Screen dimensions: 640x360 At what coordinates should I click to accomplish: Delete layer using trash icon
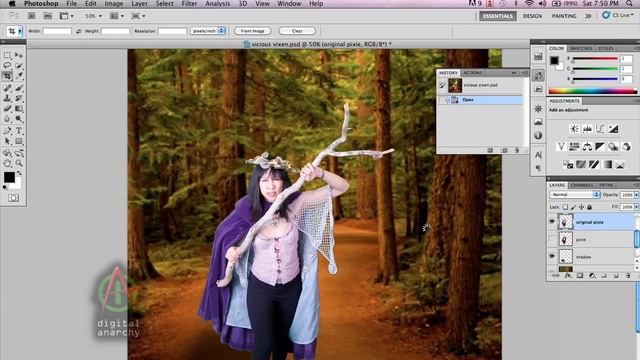[x=628, y=276]
